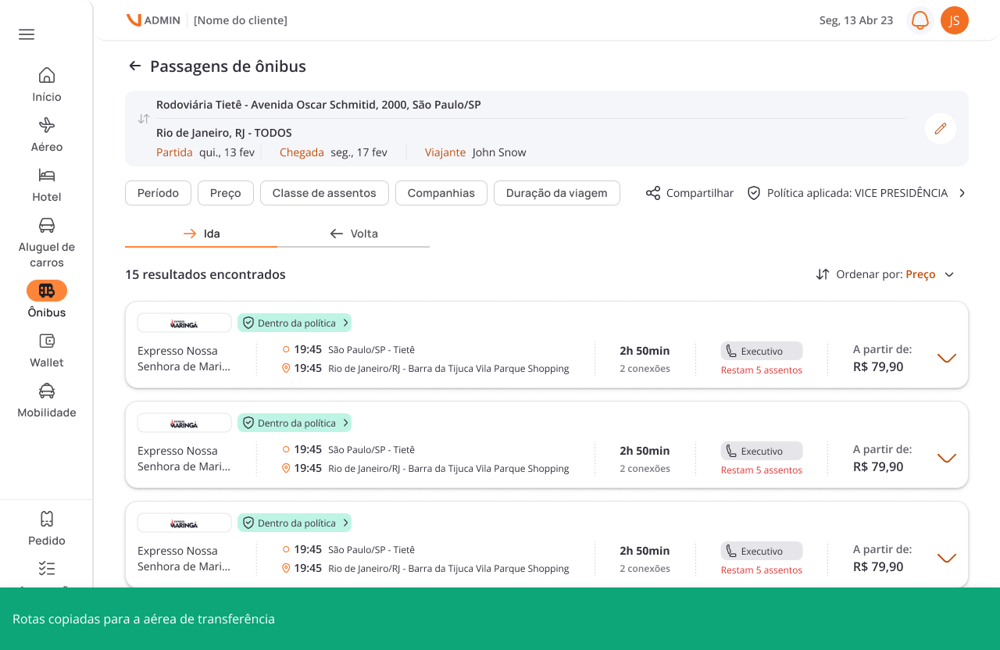Open the Aéreo flights section
1000x650 pixels.
[x=47, y=125]
